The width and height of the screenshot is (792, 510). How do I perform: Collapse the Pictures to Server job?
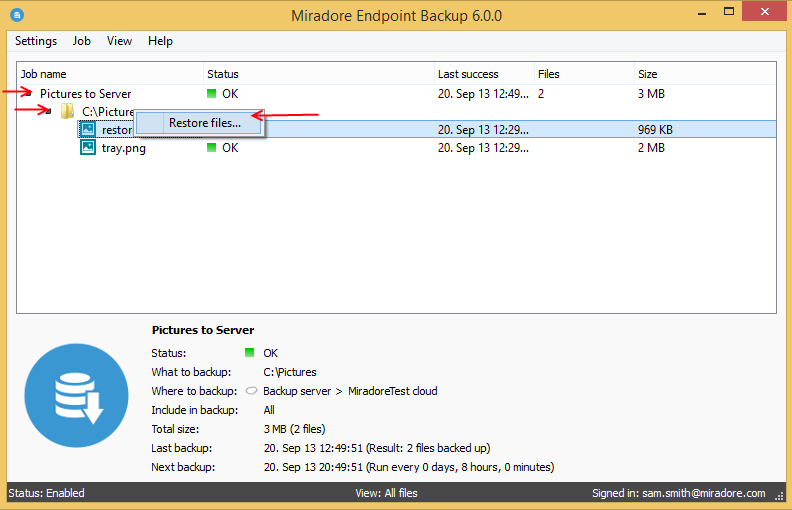coord(29,93)
